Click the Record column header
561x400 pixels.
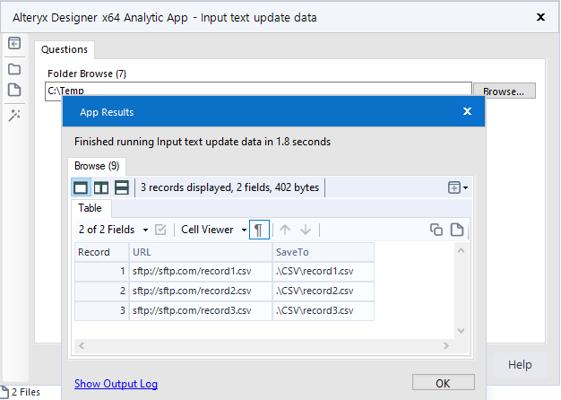(102, 252)
